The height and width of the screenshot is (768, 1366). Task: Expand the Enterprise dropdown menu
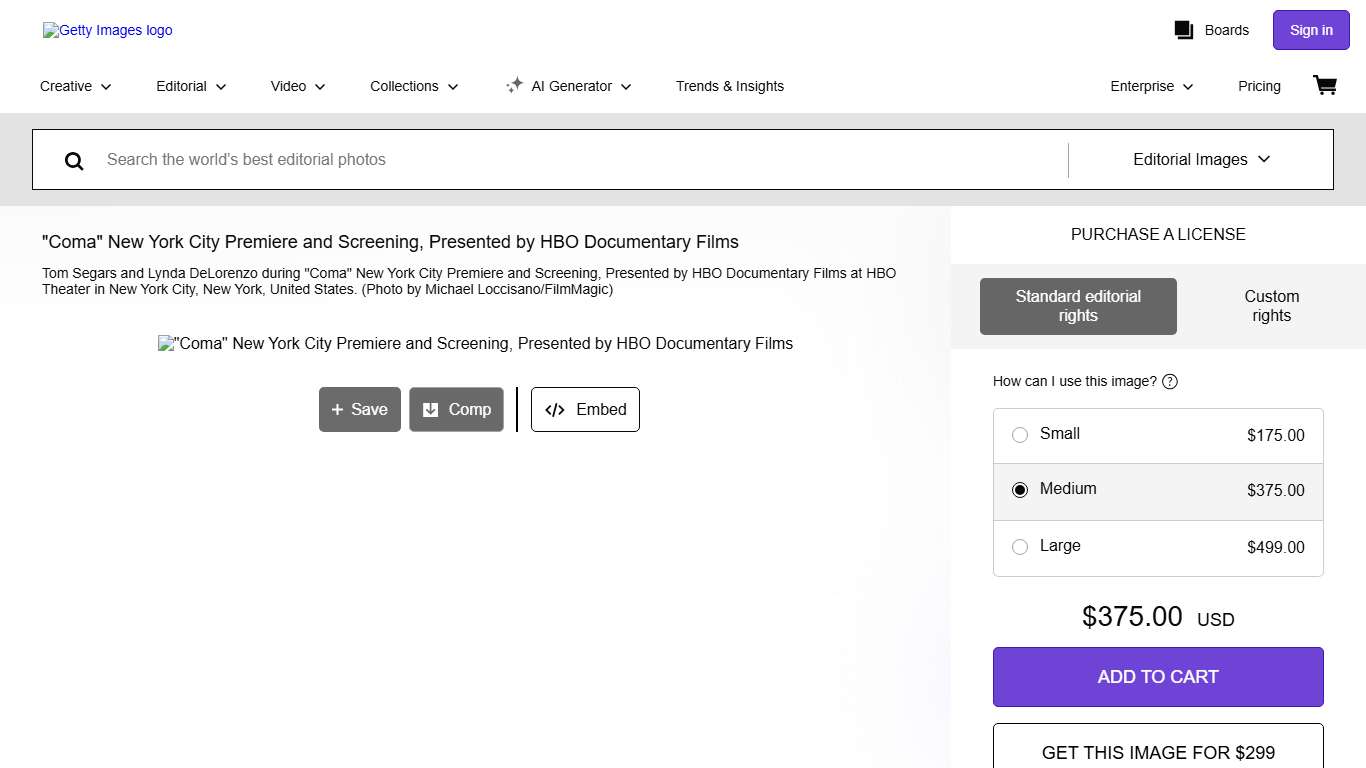(x=1152, y=86)
